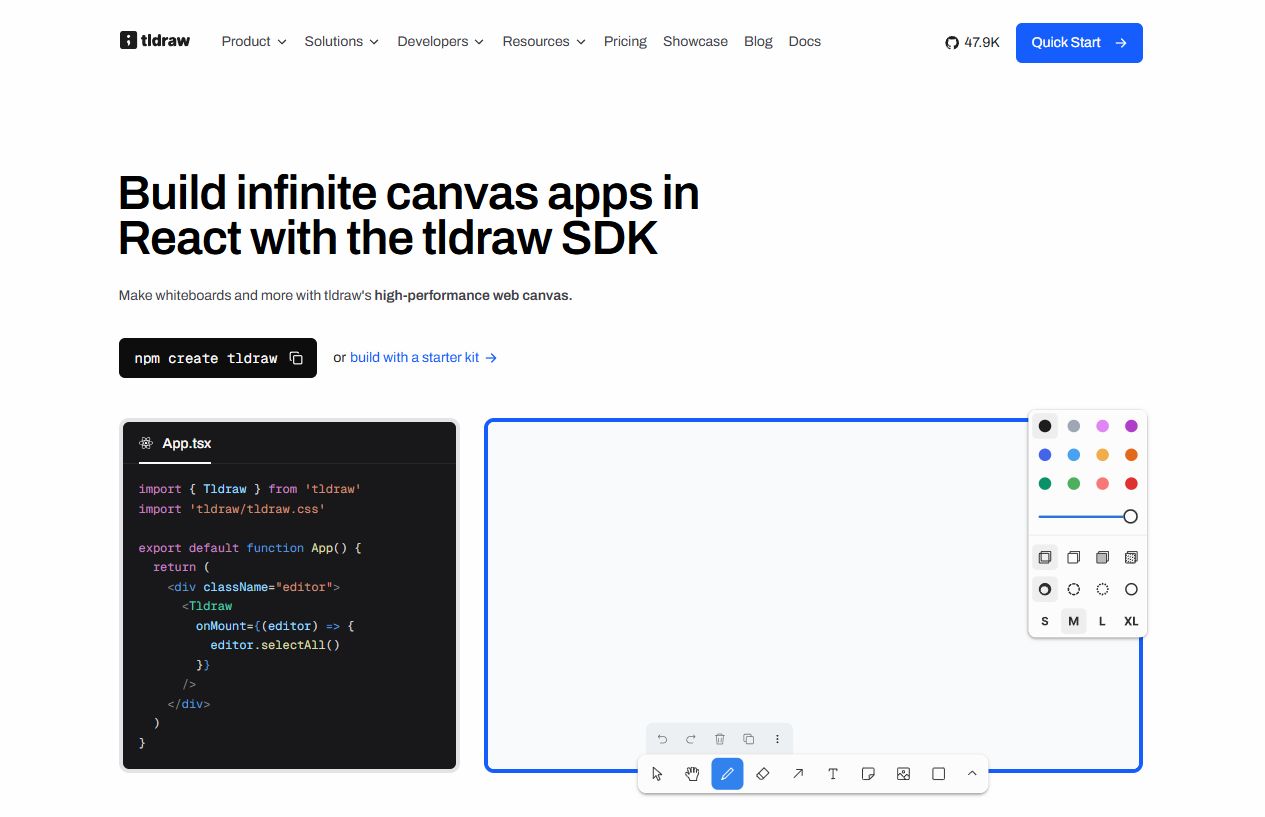Click the trash Delete icon
Screen dimensions: 1265x817
719,739
